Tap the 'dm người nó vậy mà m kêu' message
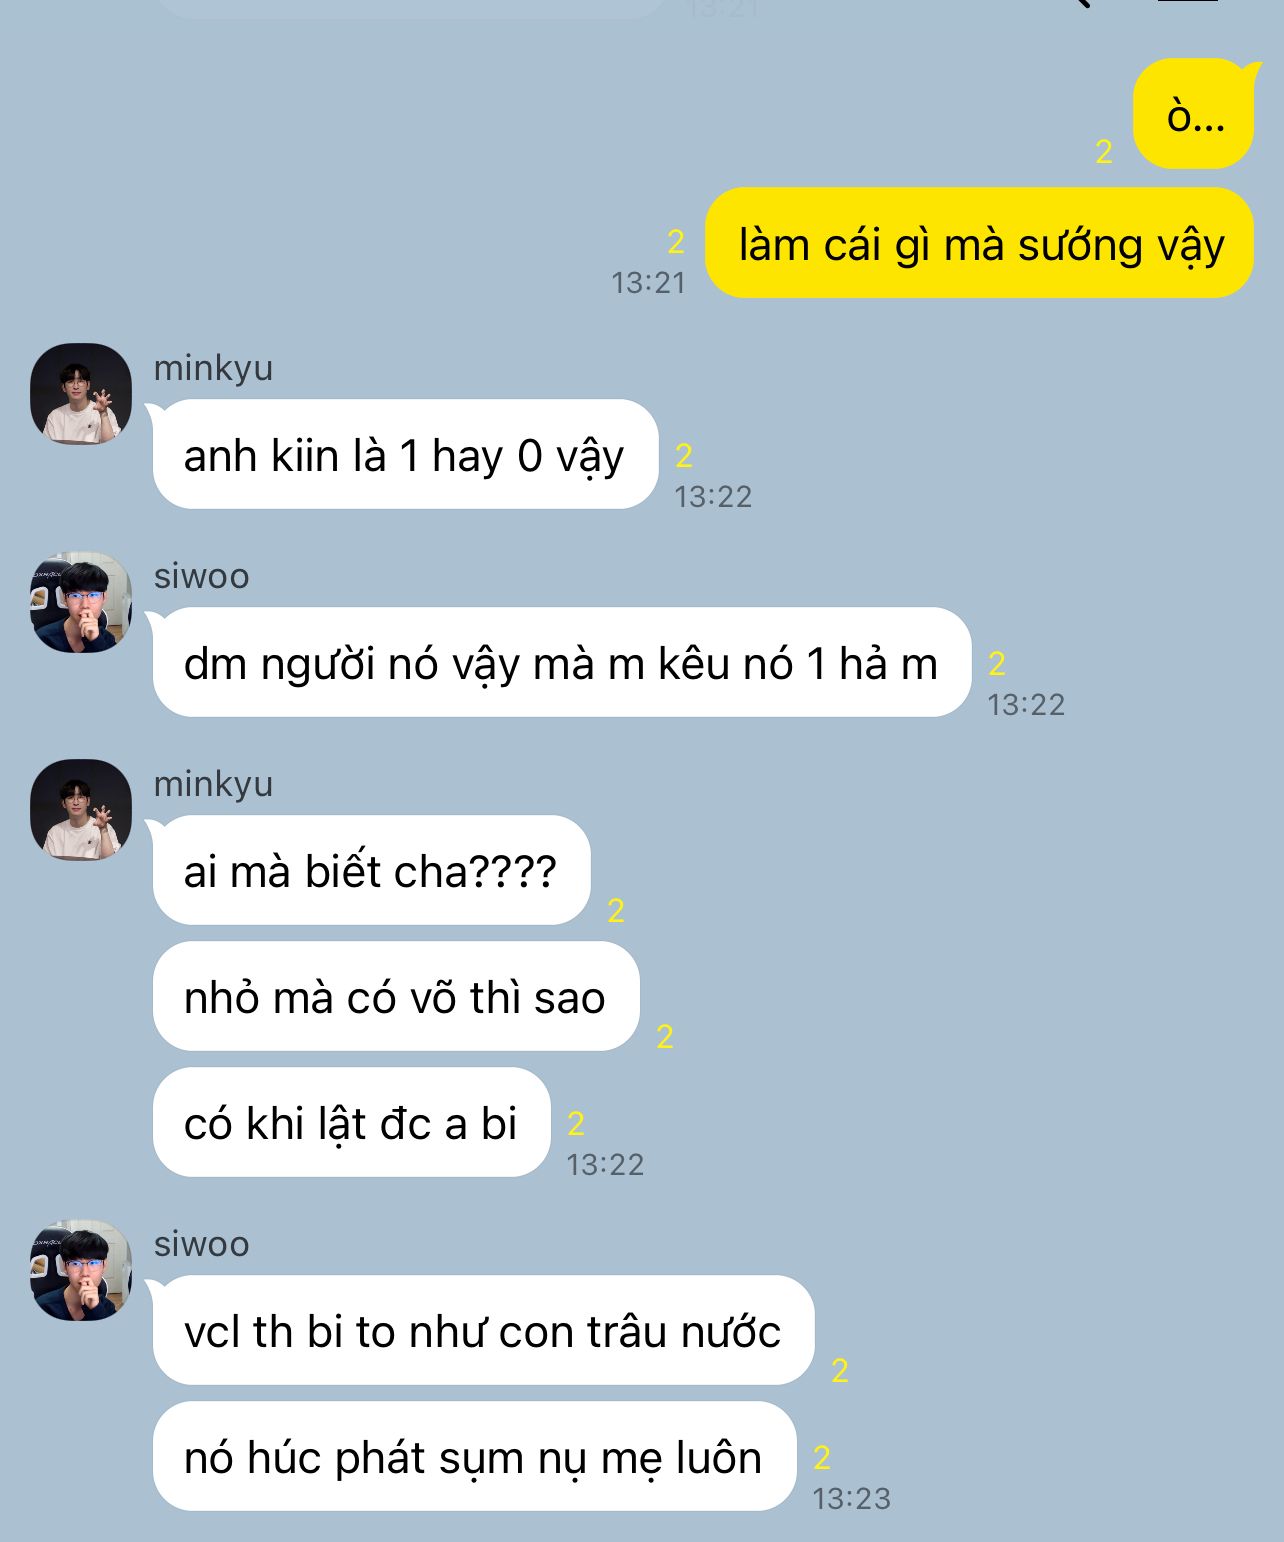 pyautogui.click(x=562, y=662)
